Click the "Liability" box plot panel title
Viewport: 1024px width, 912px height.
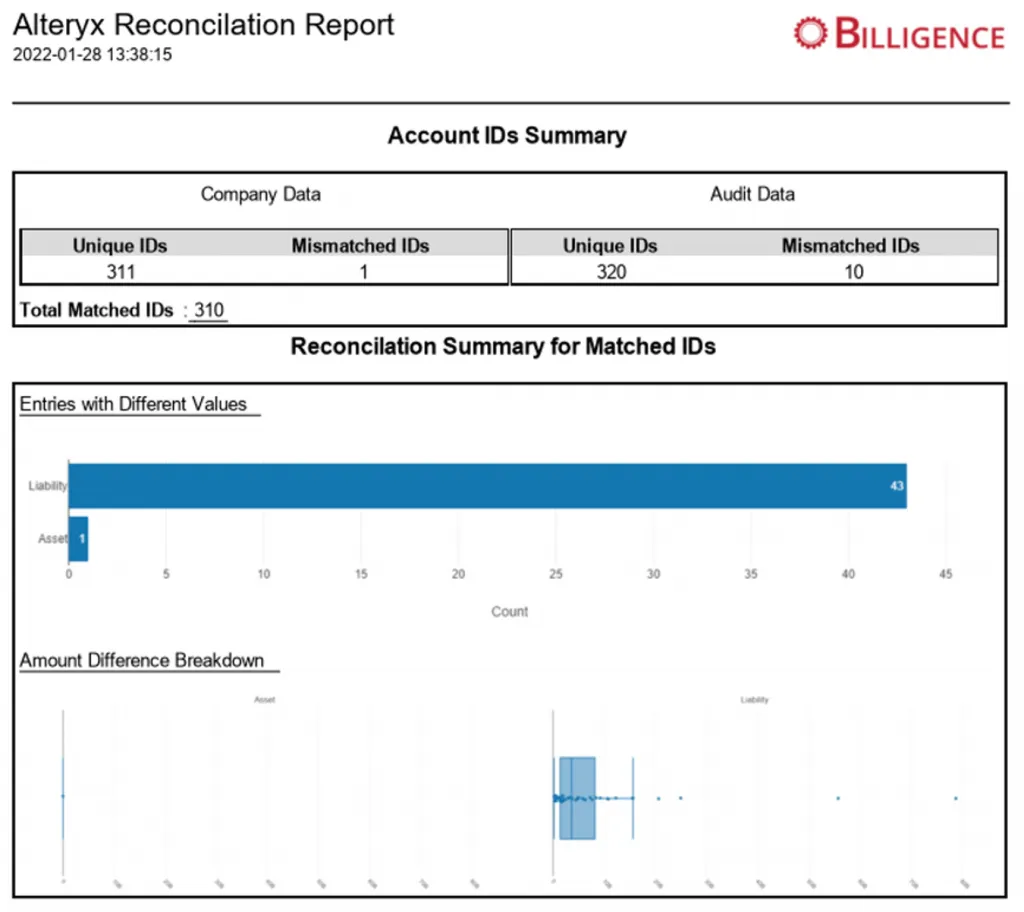tap(754, 700)
